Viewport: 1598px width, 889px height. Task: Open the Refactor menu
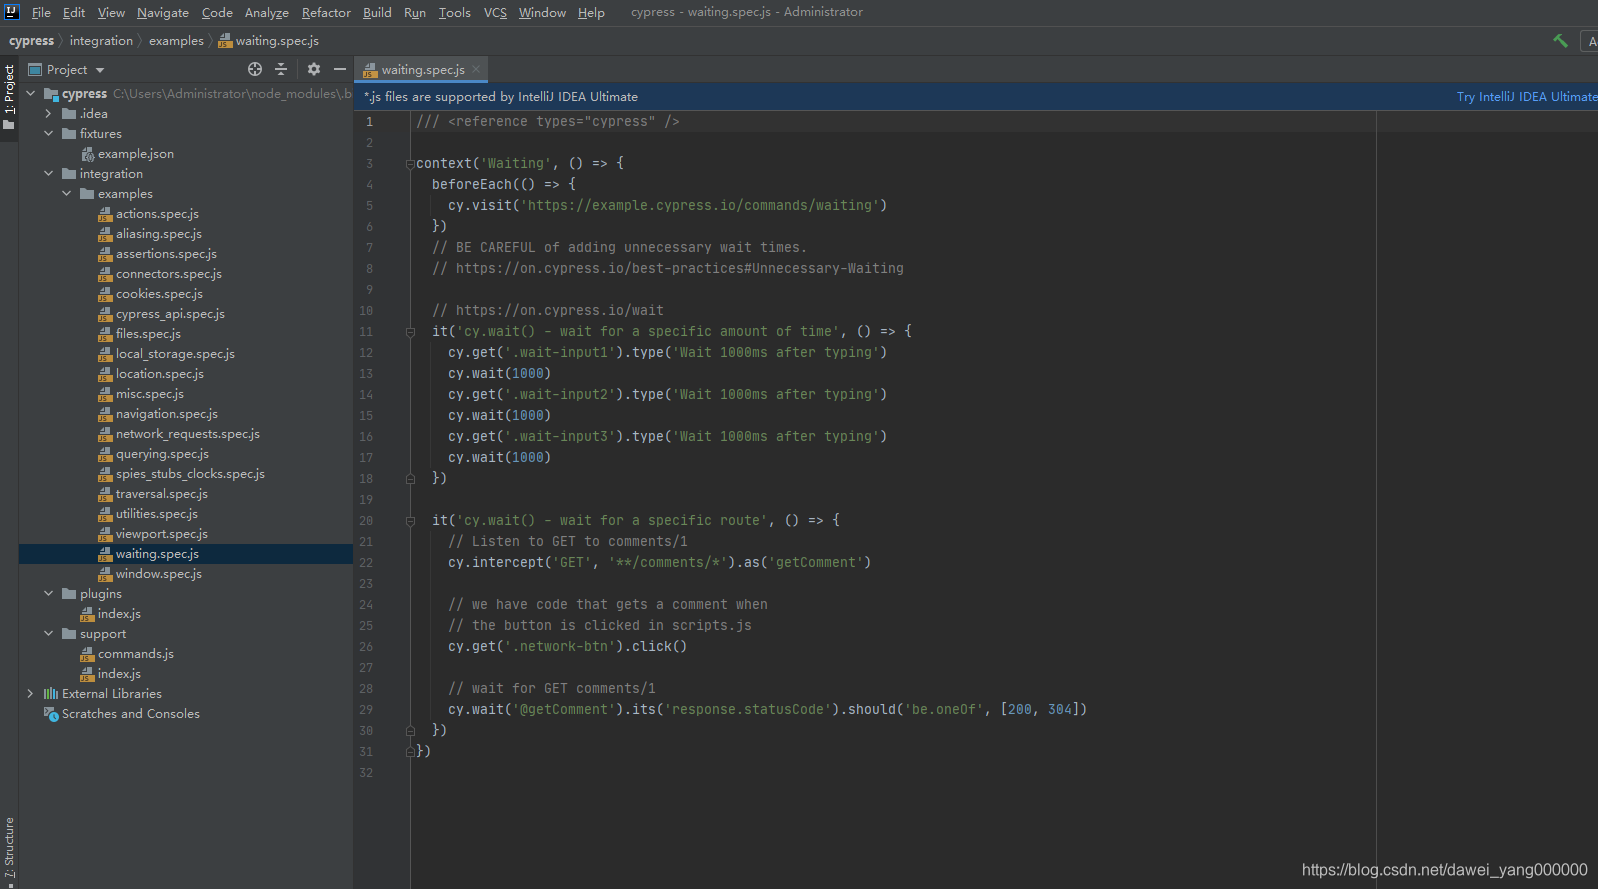(x=326, y=12)
